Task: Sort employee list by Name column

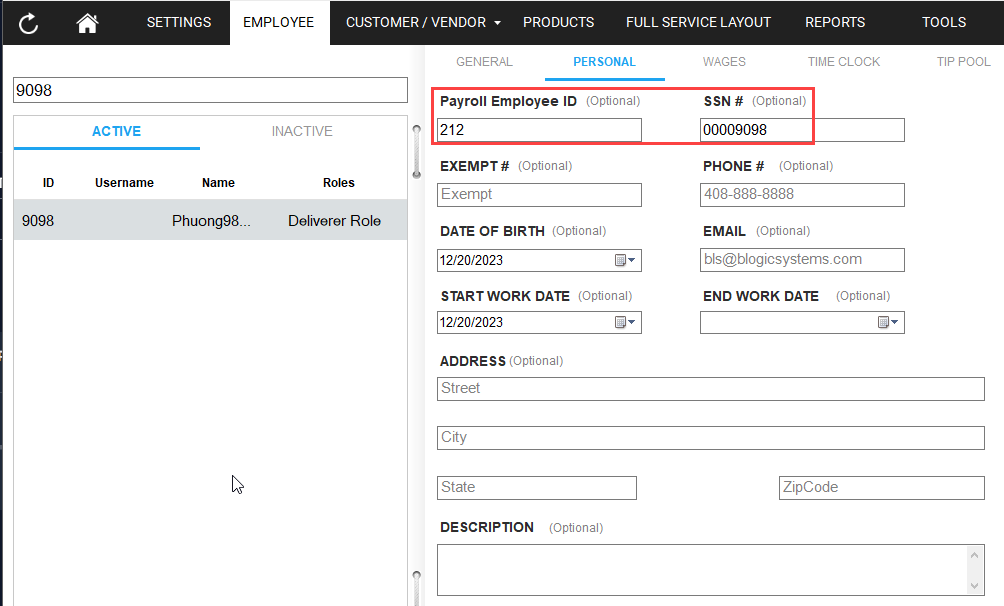Action: [x=218, y=183]
